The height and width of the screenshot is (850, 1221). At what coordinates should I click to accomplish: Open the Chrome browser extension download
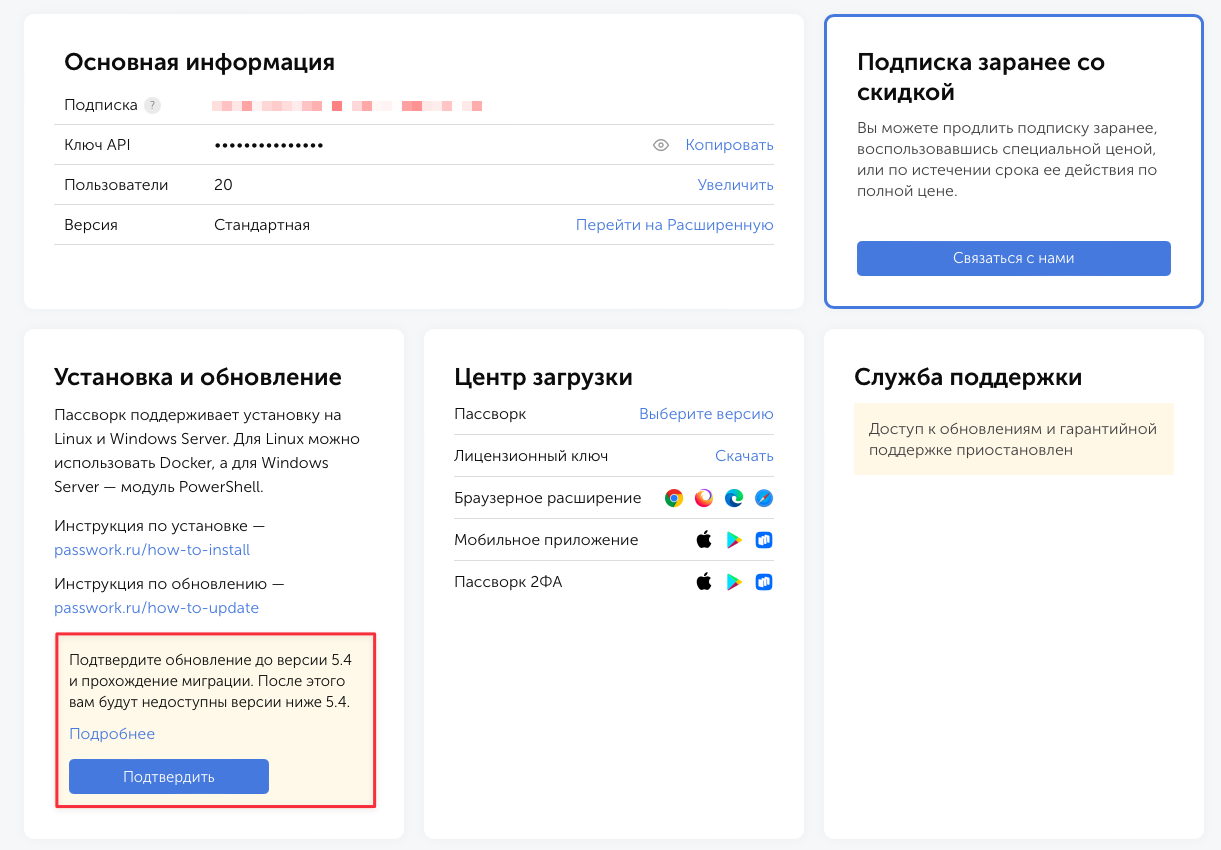[x=673, y=497]
